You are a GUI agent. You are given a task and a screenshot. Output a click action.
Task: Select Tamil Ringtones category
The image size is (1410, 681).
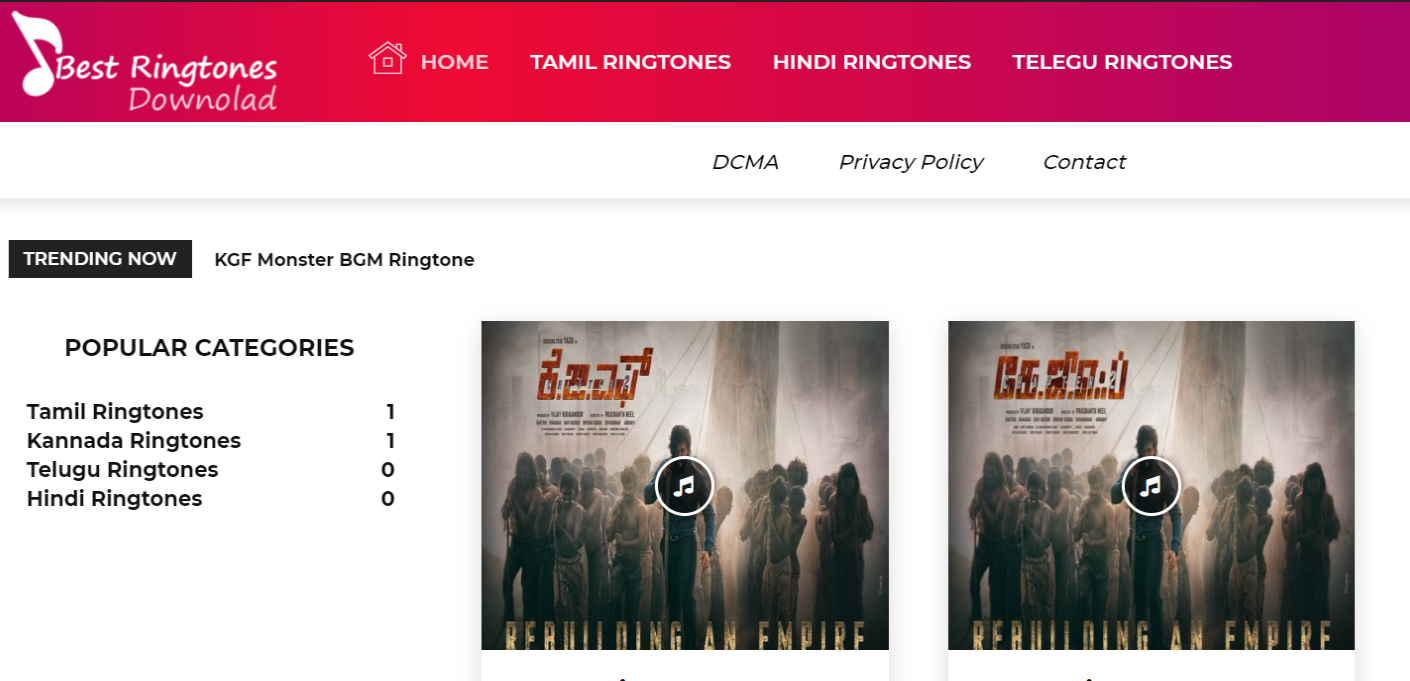pos(115,412)
